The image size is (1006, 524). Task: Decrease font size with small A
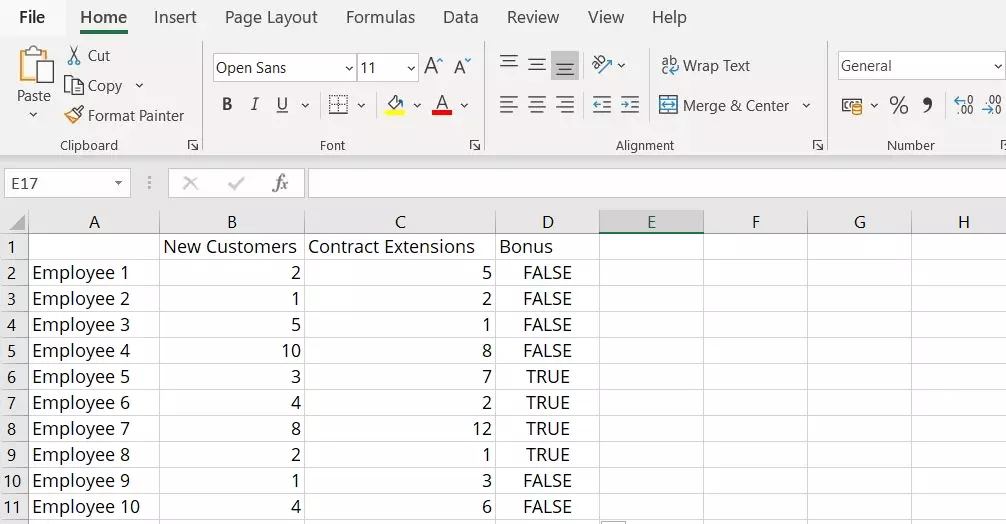[461, 66]
